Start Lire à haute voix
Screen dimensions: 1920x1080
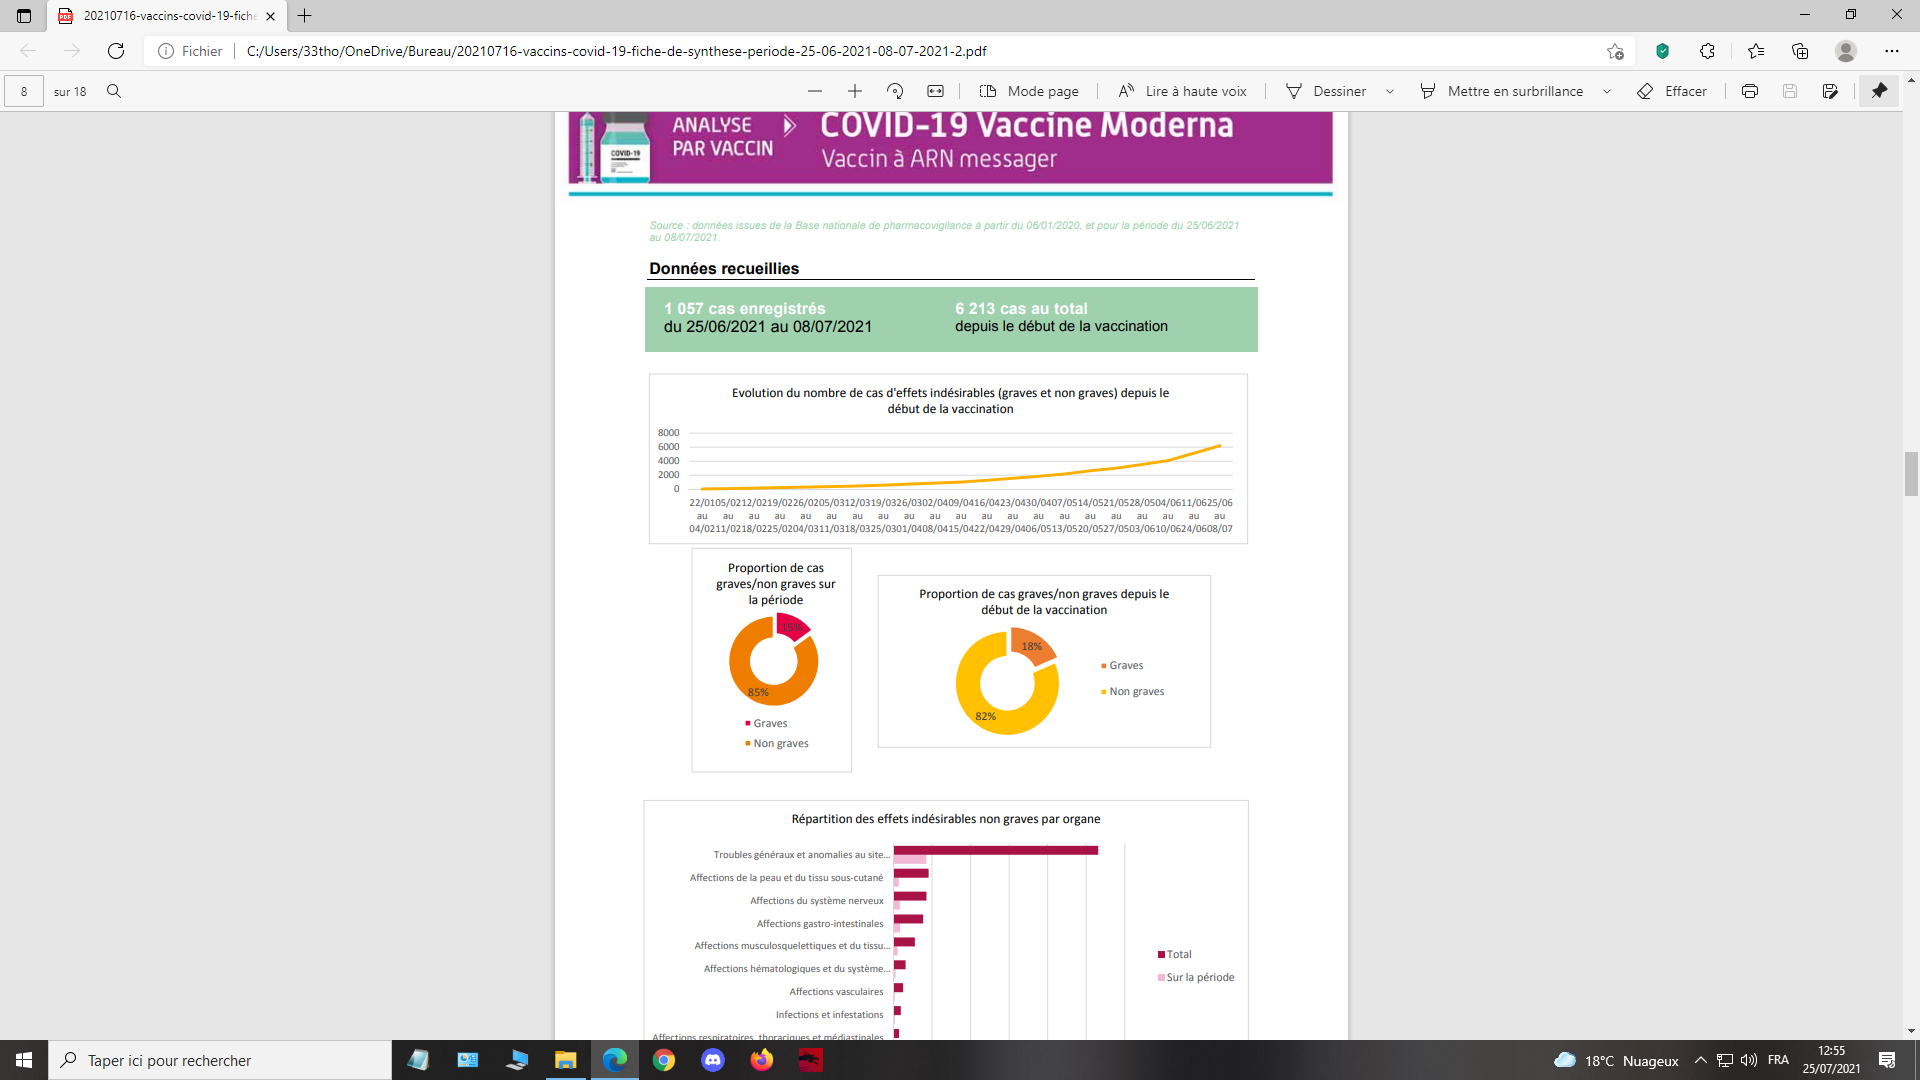tap(1182, 91)
